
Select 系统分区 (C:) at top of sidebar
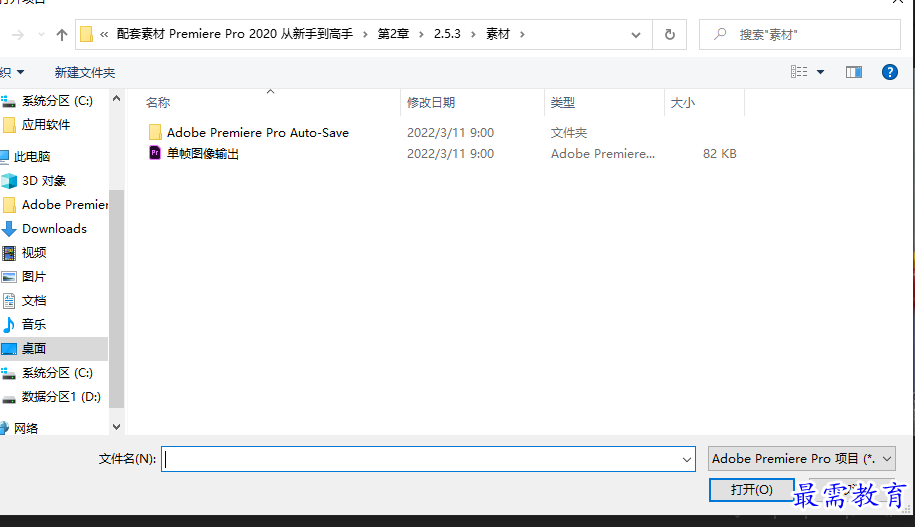pos(57,101)
